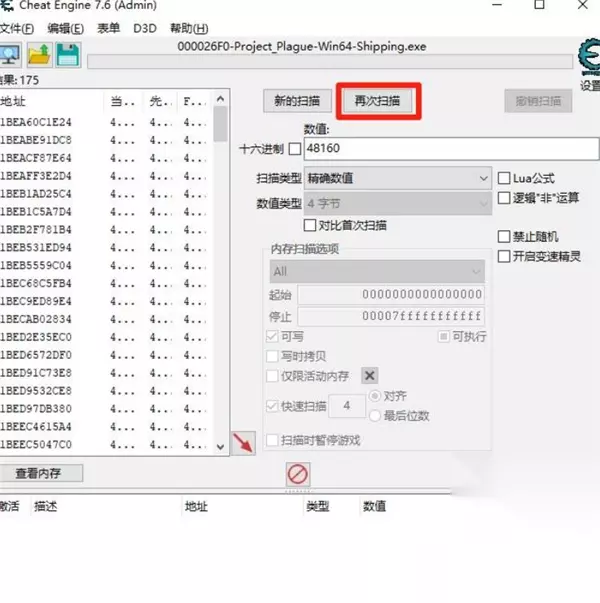Click the results list scrollbar thumb
The width and height of the screenshot is (600, 603).
click(x=220, y=124)
